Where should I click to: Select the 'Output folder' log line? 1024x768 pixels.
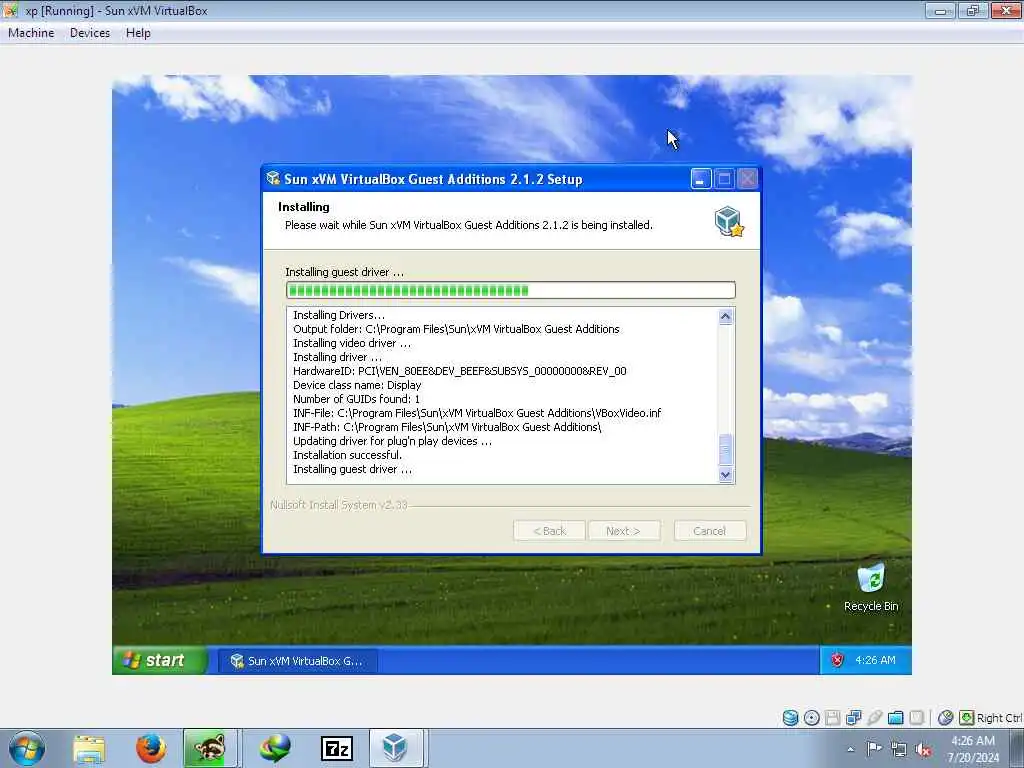tap(456, 329)
